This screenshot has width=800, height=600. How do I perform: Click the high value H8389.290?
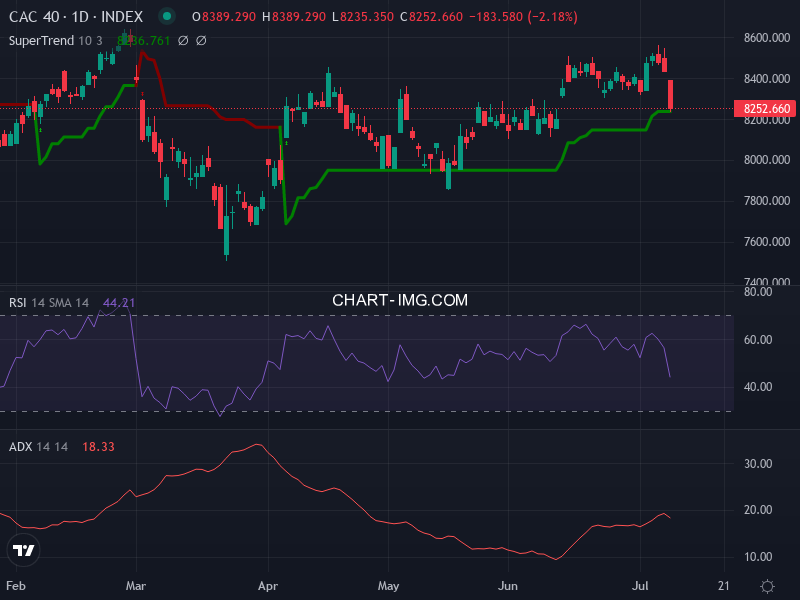point(294,17)
